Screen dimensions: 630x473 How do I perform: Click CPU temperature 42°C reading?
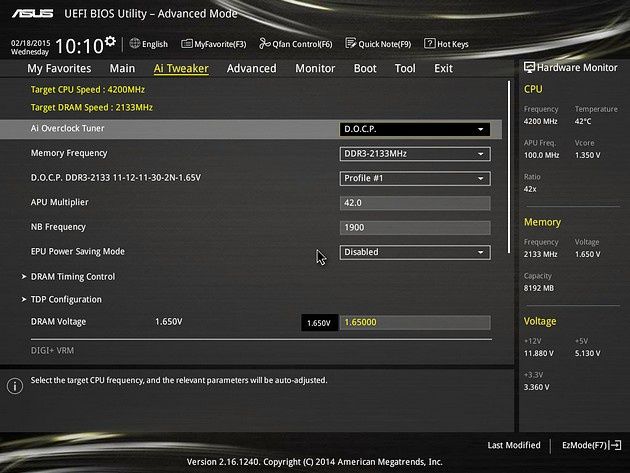pyautogui.click(x=583, y=121)
